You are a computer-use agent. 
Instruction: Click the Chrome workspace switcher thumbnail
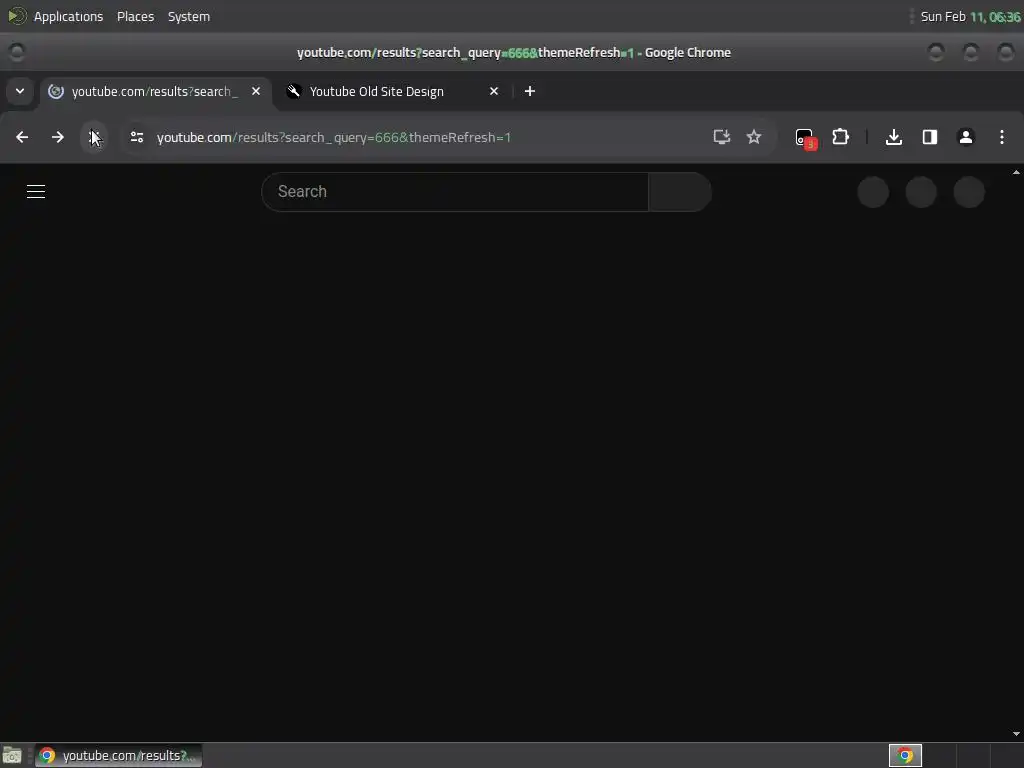905,756
